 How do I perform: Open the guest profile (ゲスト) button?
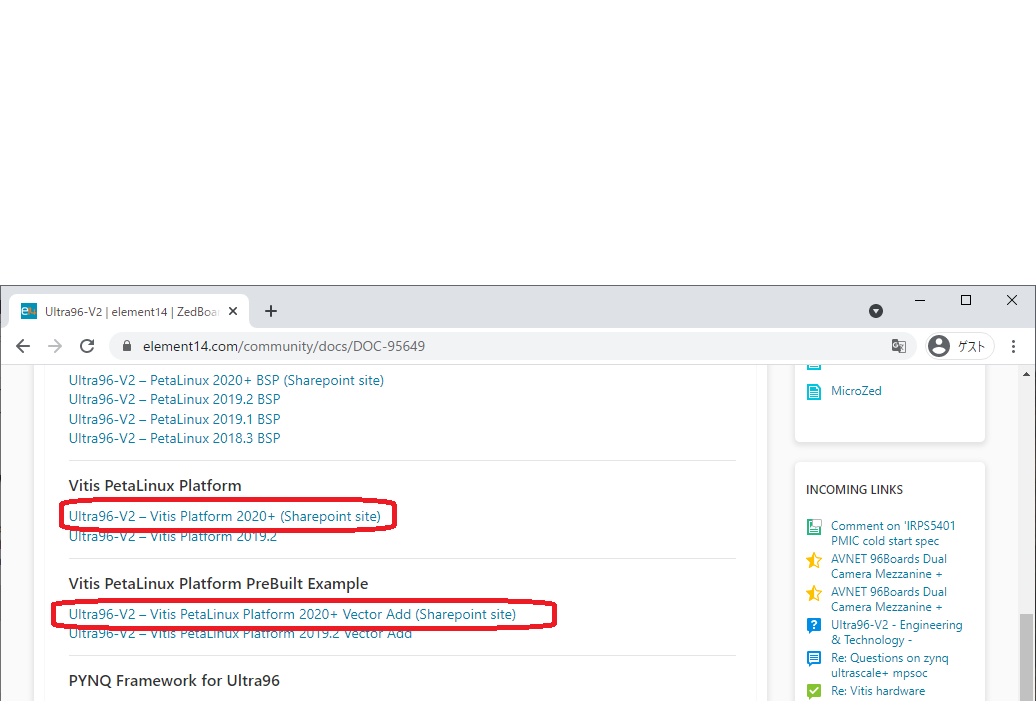click(x=959, y=346)
